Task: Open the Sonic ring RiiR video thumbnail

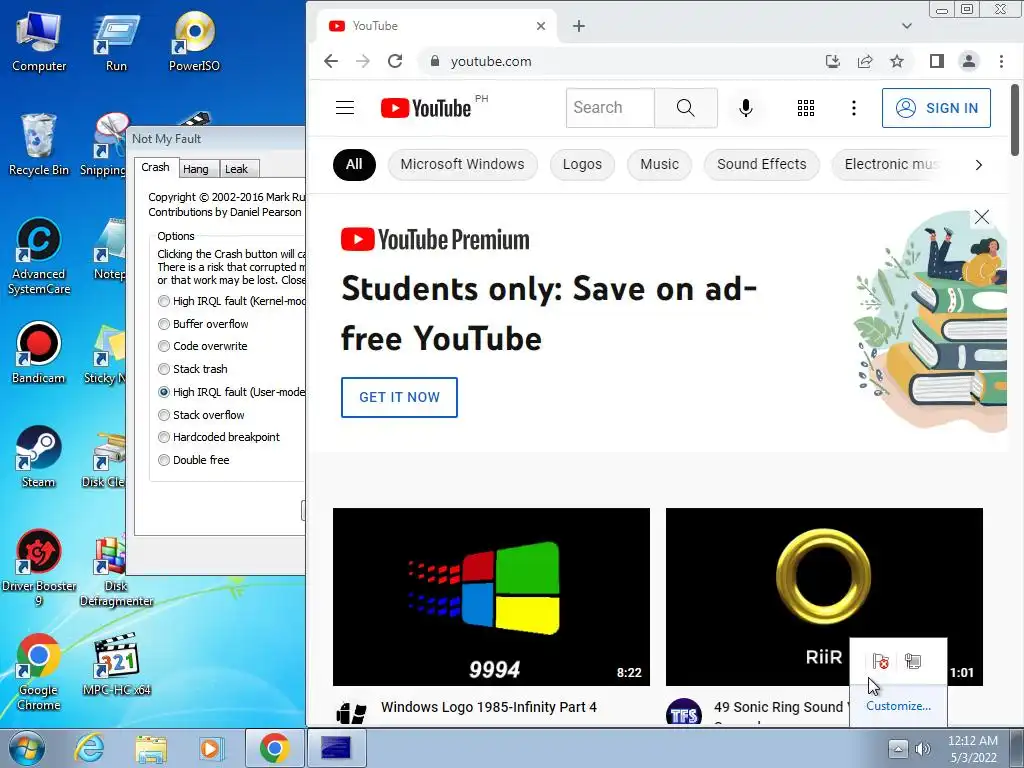Action: click(824, 597)
